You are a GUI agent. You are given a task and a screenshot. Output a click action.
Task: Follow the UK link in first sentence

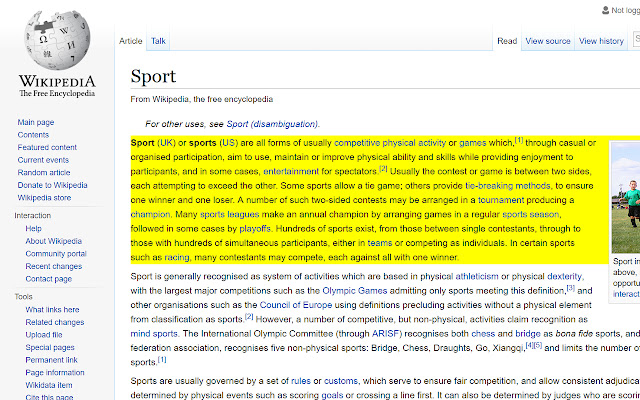(166, 143)
